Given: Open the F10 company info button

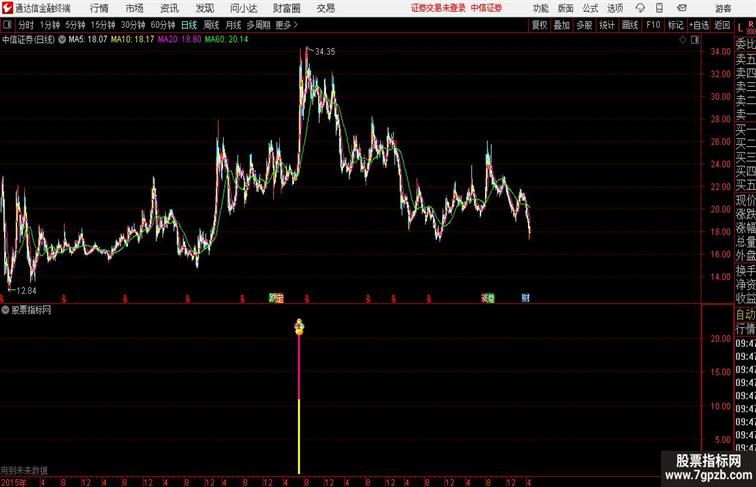Looking at the screenshot, I should [653, 25].
